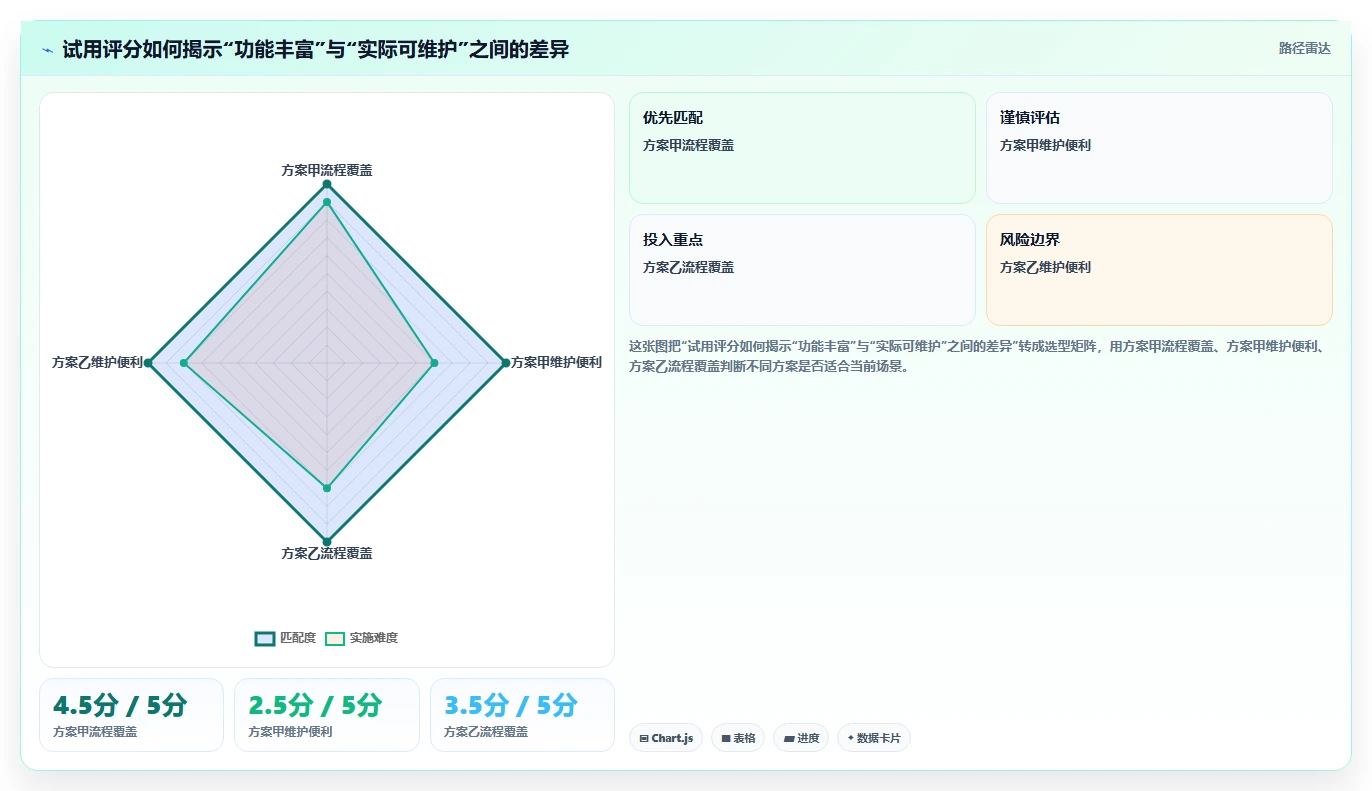Open the 优先匹配 card
Viewport: 1372px width, 791px height.
[802, 148]
